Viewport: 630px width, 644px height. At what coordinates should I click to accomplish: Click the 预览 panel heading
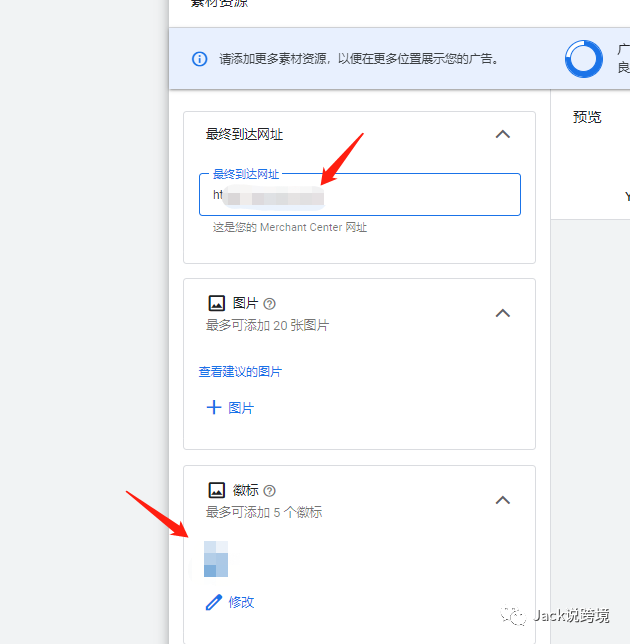point(587,117)
